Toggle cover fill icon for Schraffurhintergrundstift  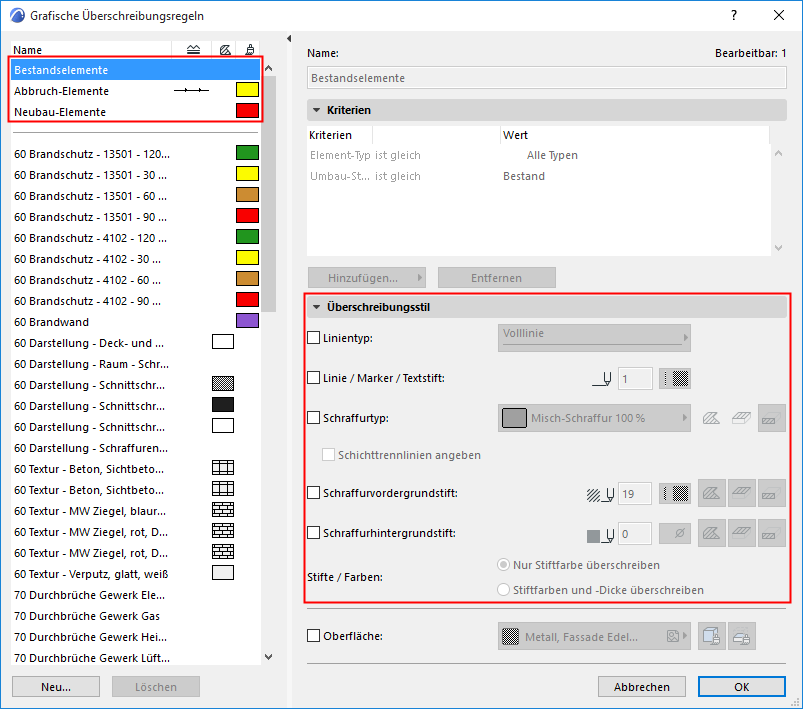[742, 533]
